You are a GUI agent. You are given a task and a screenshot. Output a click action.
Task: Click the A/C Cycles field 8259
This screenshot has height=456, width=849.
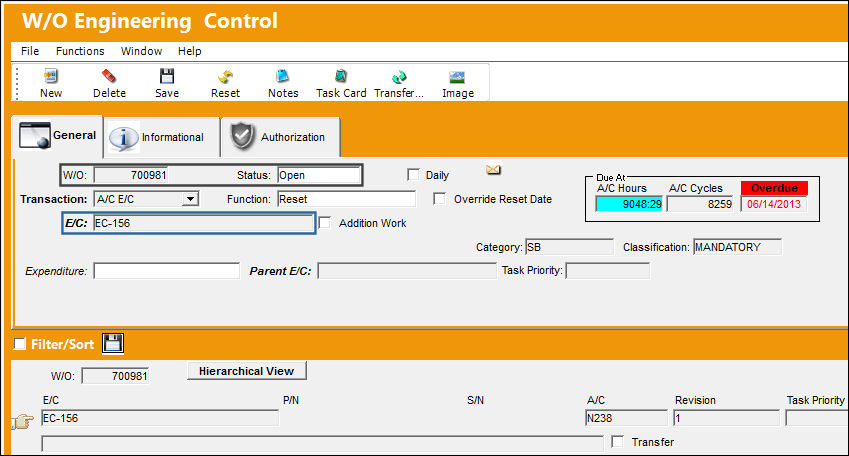[700, 204]
